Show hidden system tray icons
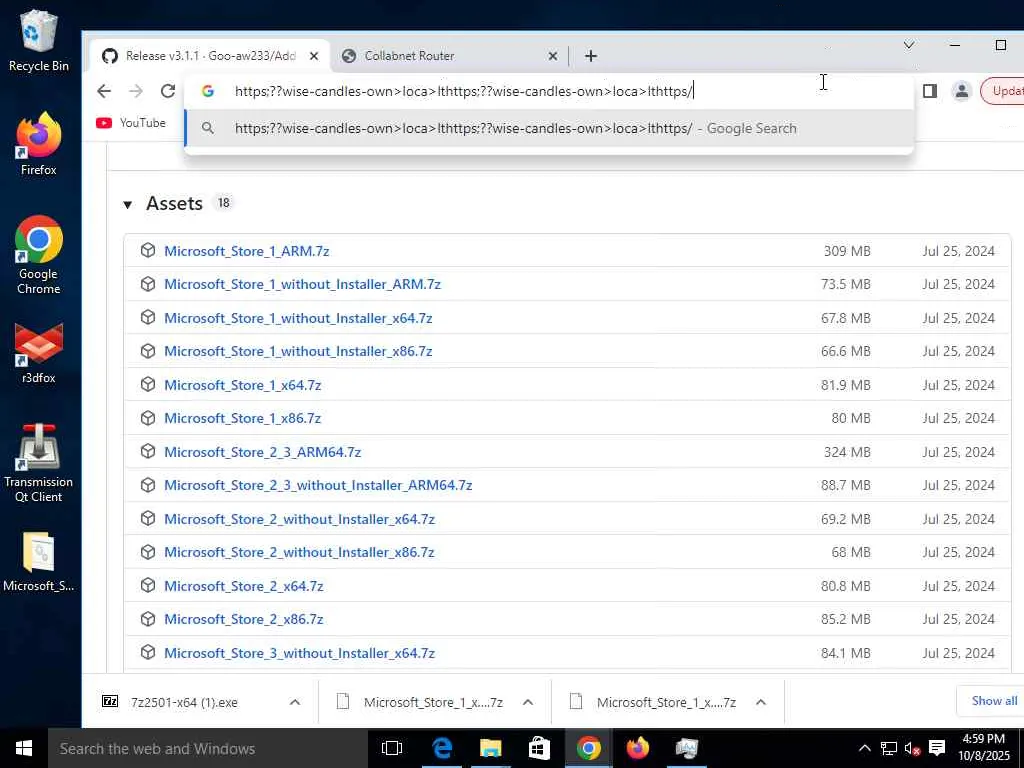Screen dimensions: 1024x768 [x=864, y=748]
